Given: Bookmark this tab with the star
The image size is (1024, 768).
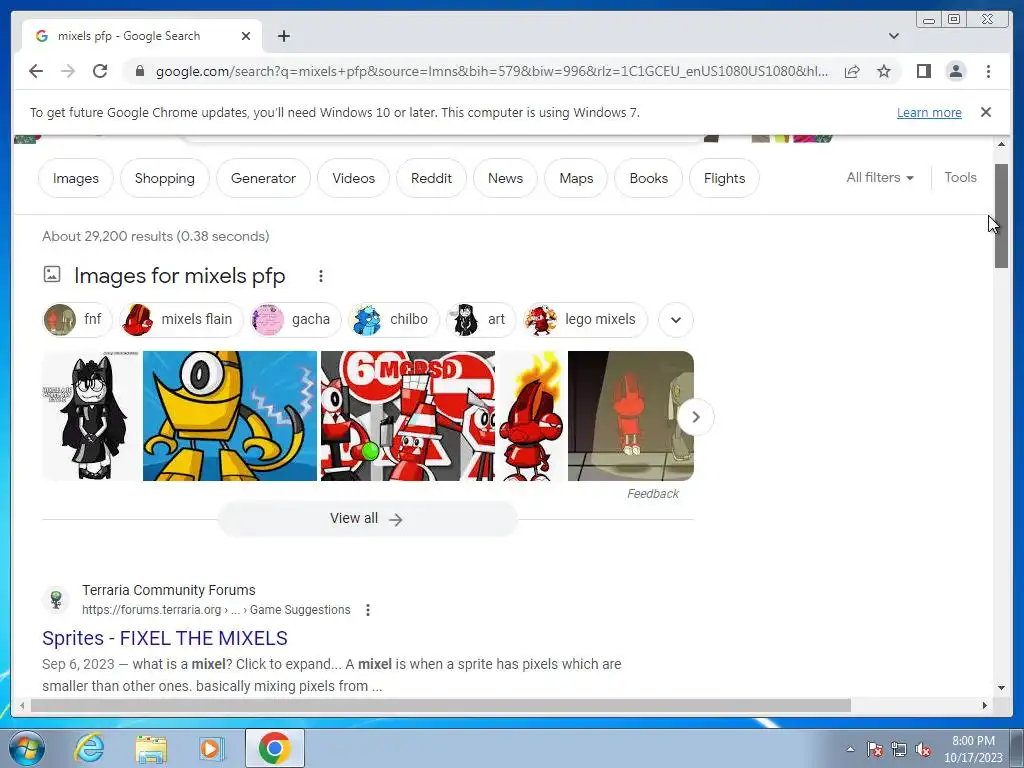Looking at the screenshot, I should 884,71.
